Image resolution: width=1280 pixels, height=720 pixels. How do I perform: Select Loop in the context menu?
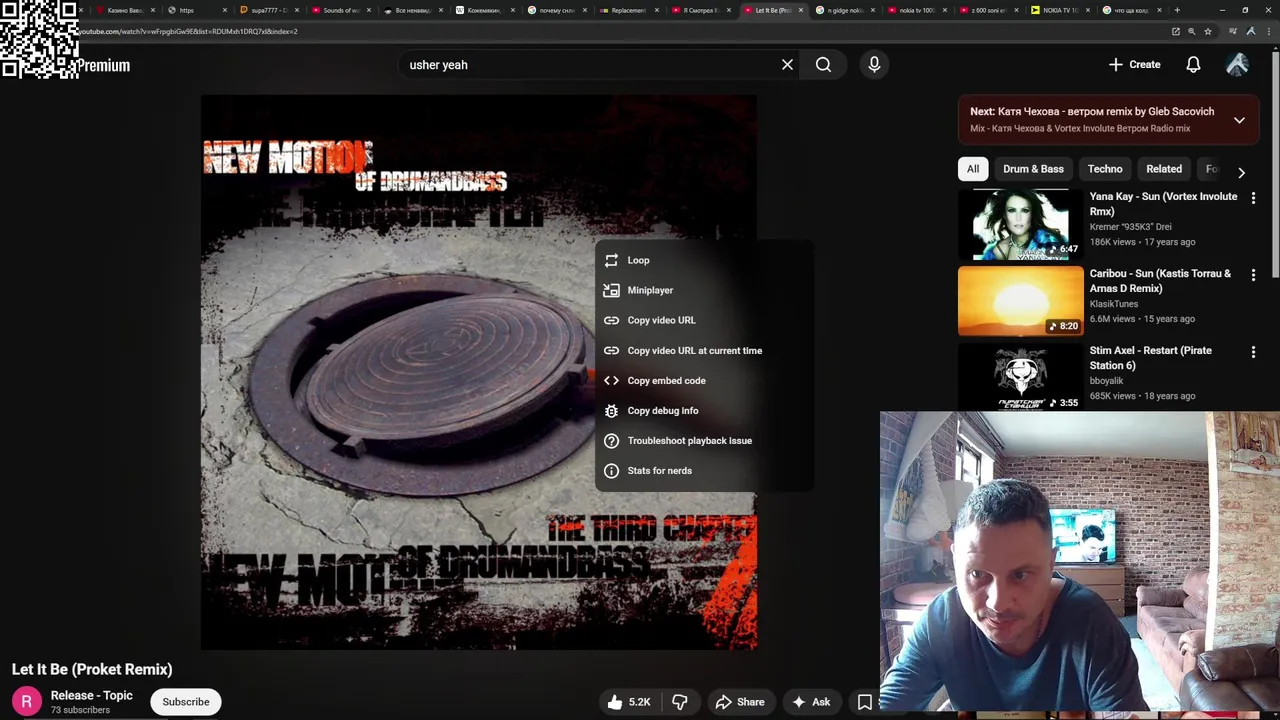pos(703,260)
